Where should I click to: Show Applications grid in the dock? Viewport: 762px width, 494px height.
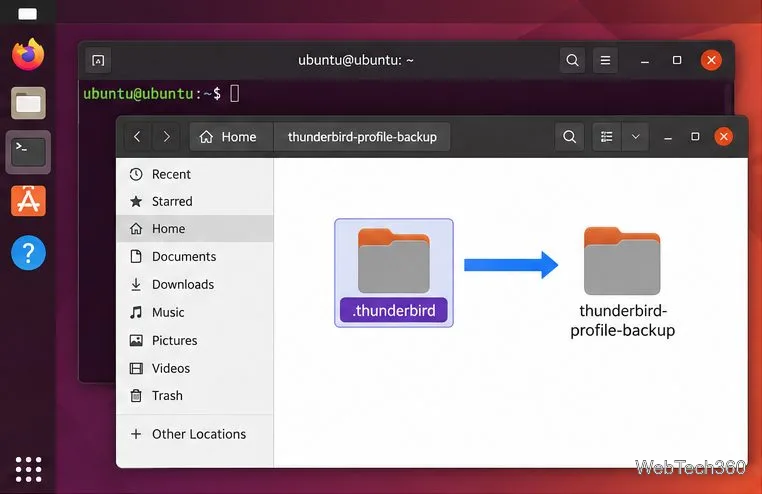[28, 469]
